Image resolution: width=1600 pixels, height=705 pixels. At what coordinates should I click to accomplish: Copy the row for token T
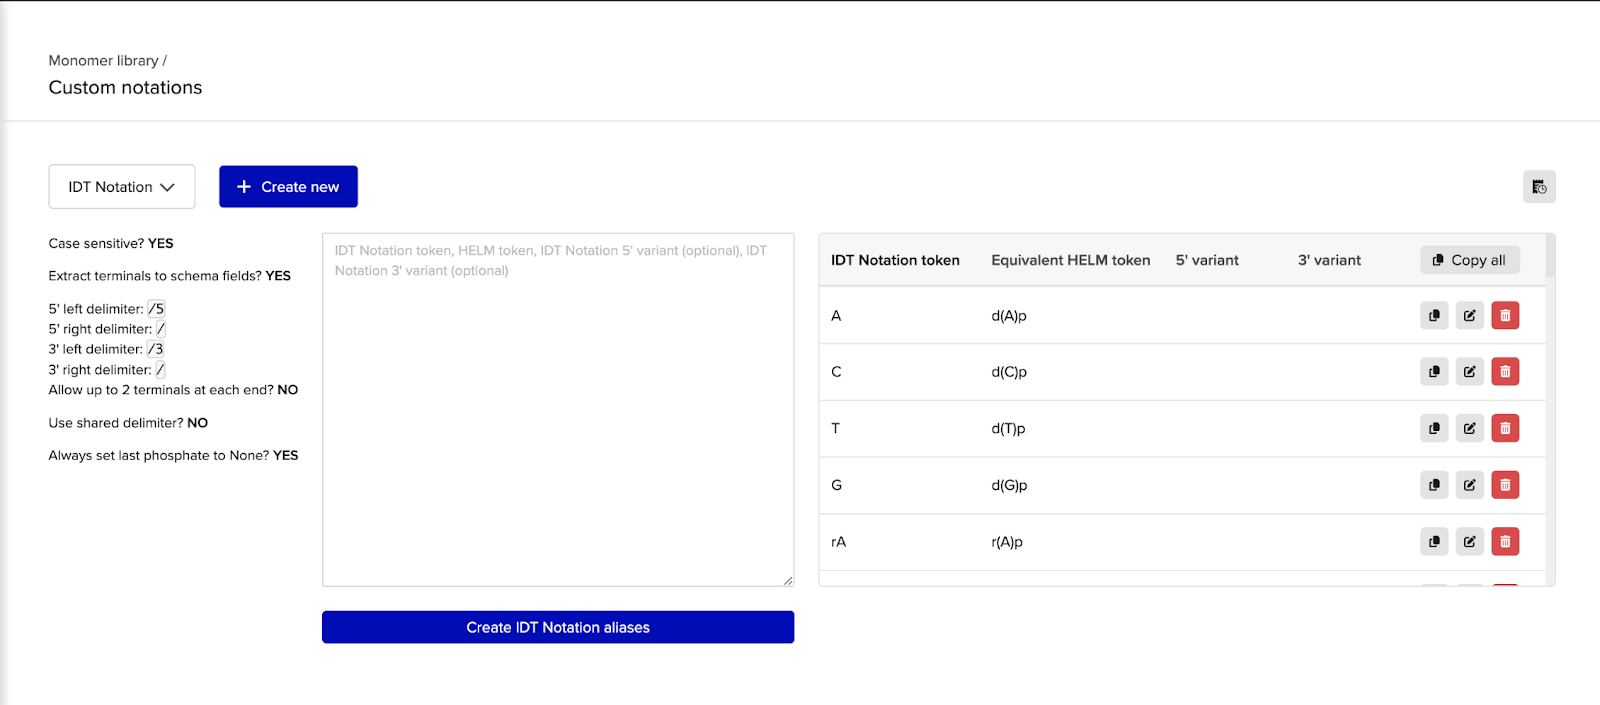click(1434, 429)
